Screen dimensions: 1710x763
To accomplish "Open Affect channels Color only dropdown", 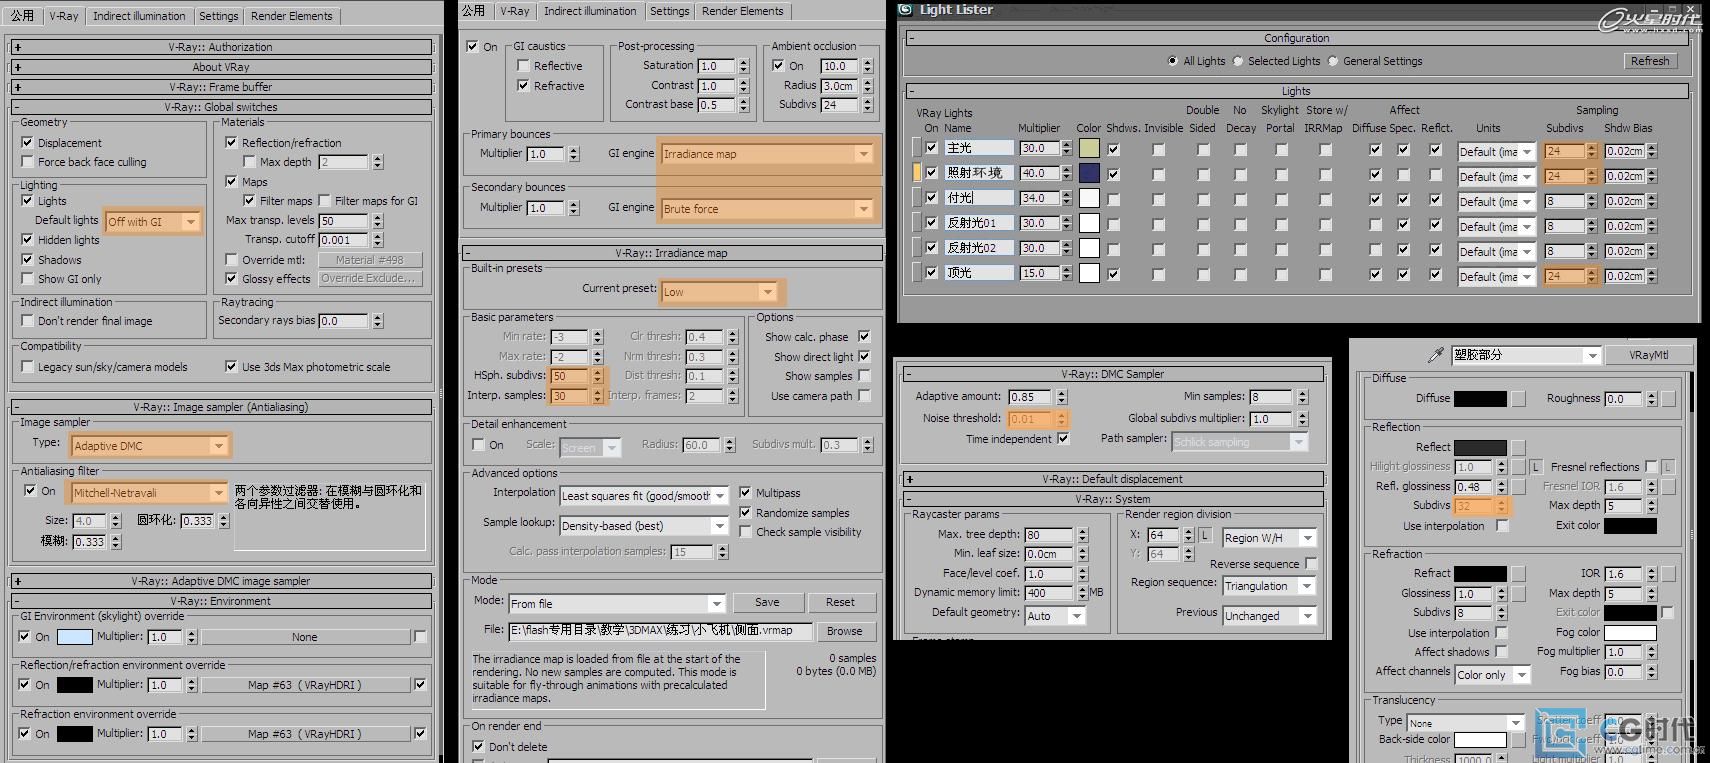I will tap(1492, 675).
